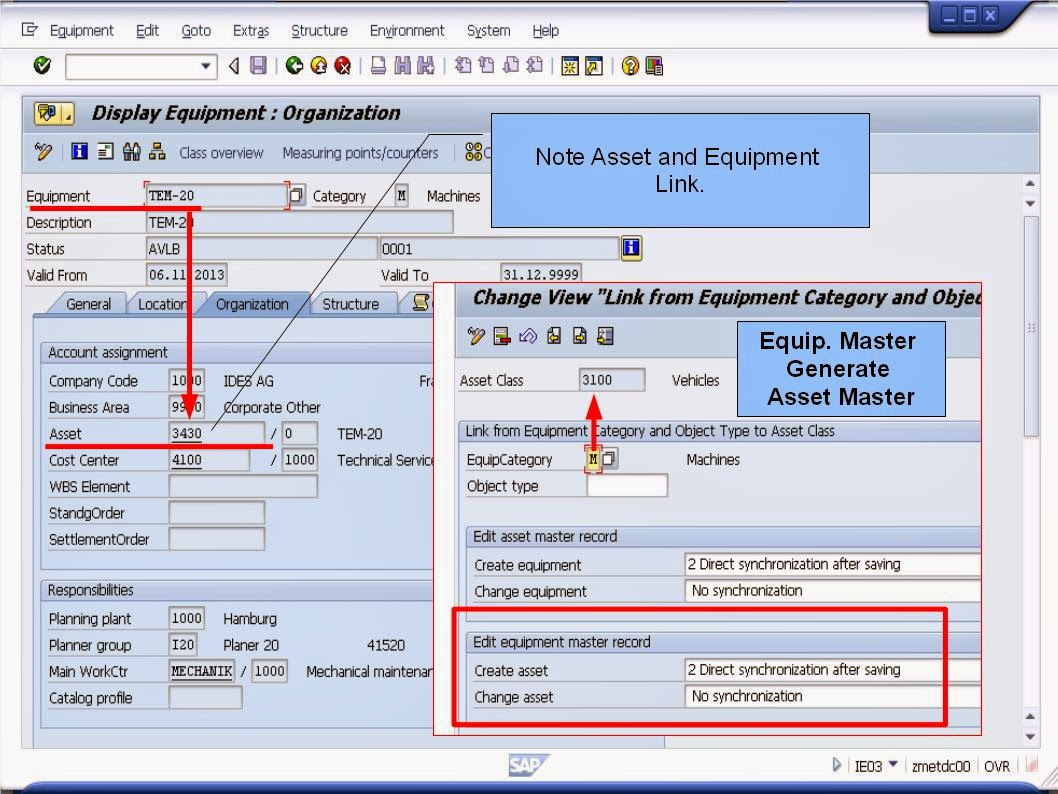Open the Environment menu
1058x794 pixels.
407,30
